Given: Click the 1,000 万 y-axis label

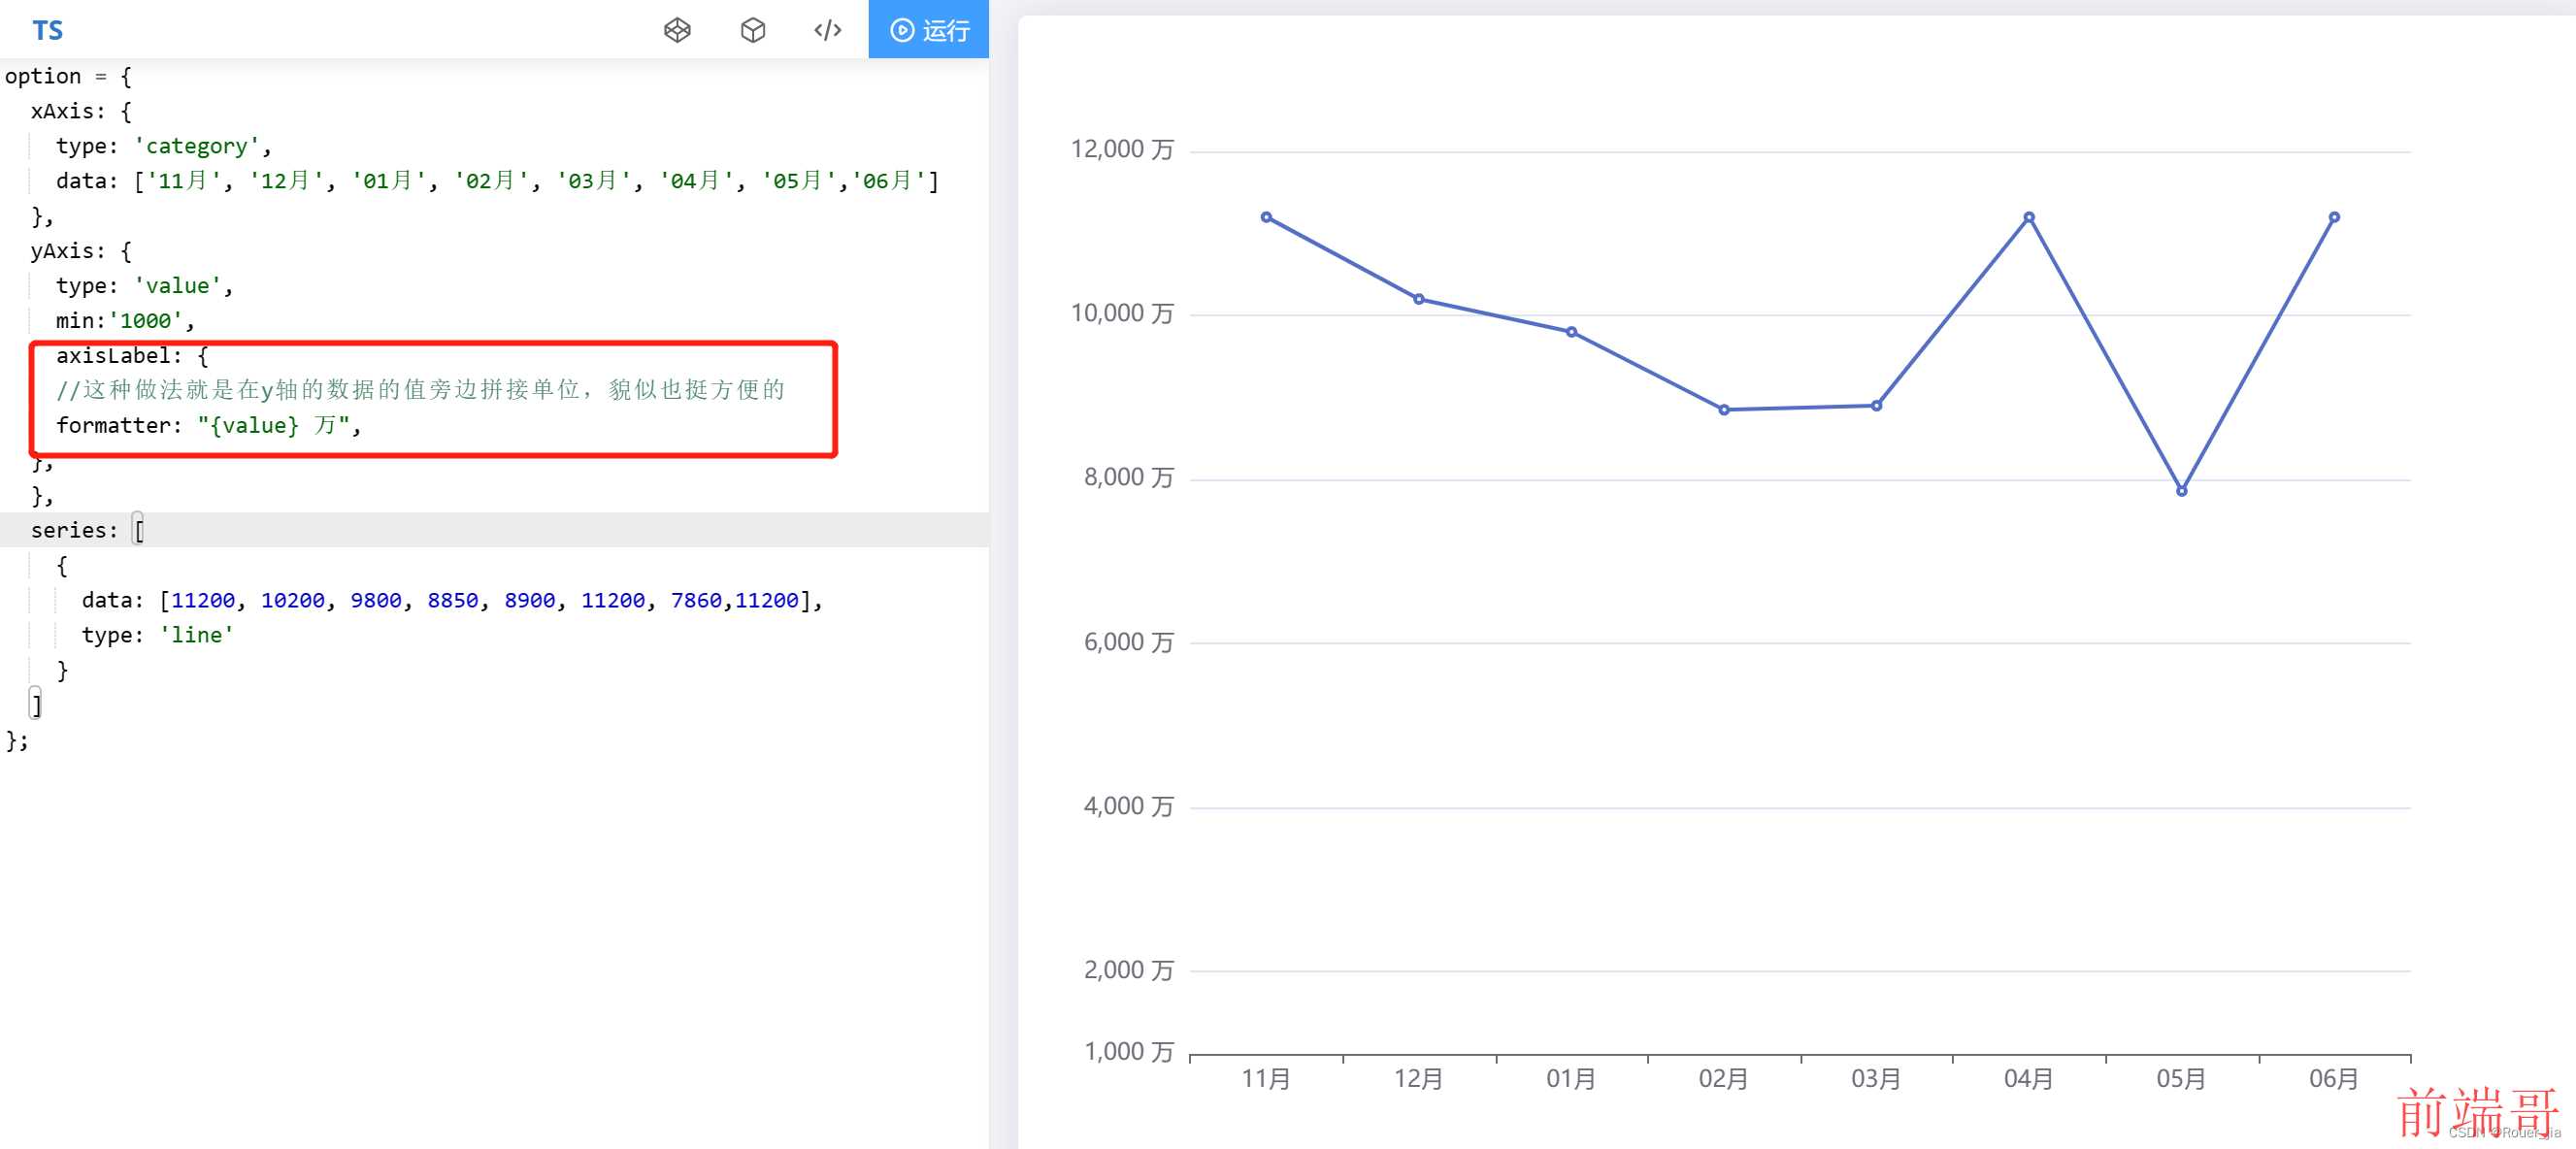Looking at the screenshot, I should click(1129, 1052).
